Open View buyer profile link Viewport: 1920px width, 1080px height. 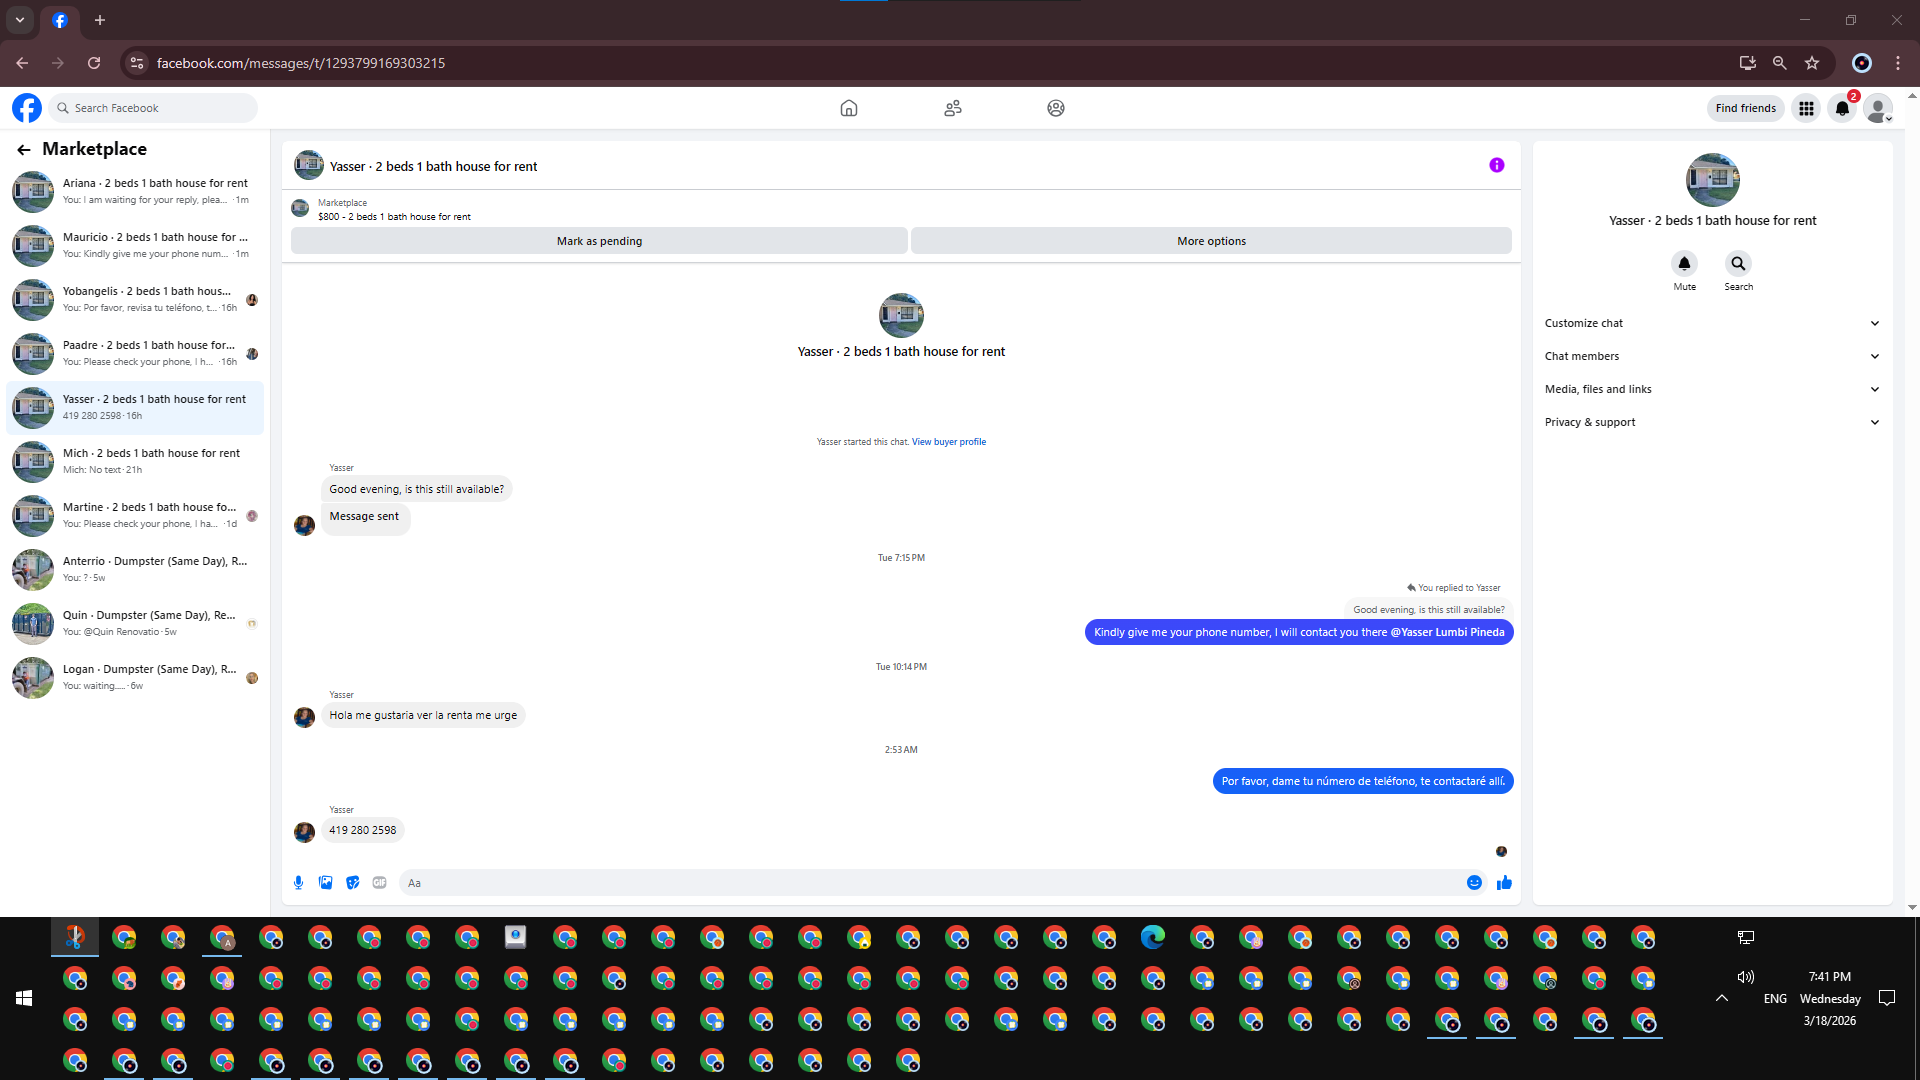tap(948, 442)
